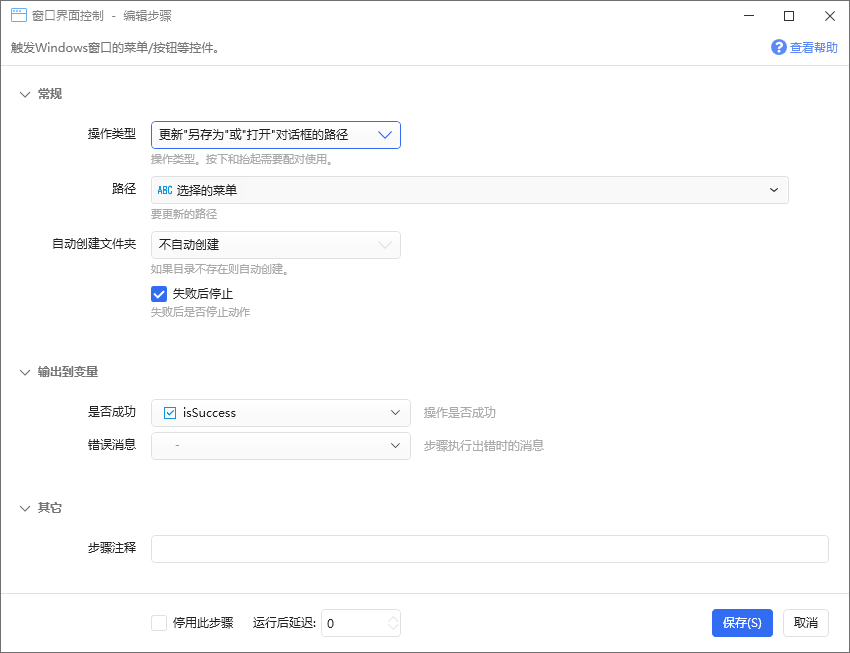Click the 取消 button
850x653 pixels.
pos(806,623)
